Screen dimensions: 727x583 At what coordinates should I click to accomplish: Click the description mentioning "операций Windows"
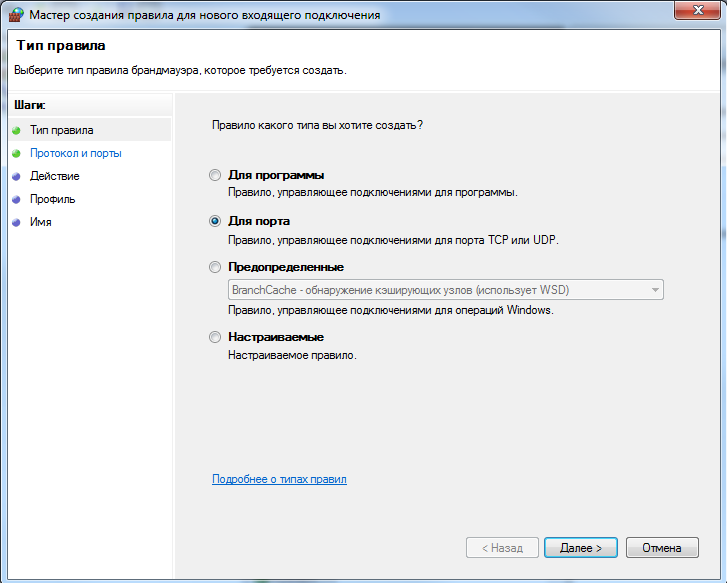pos(391,310)
